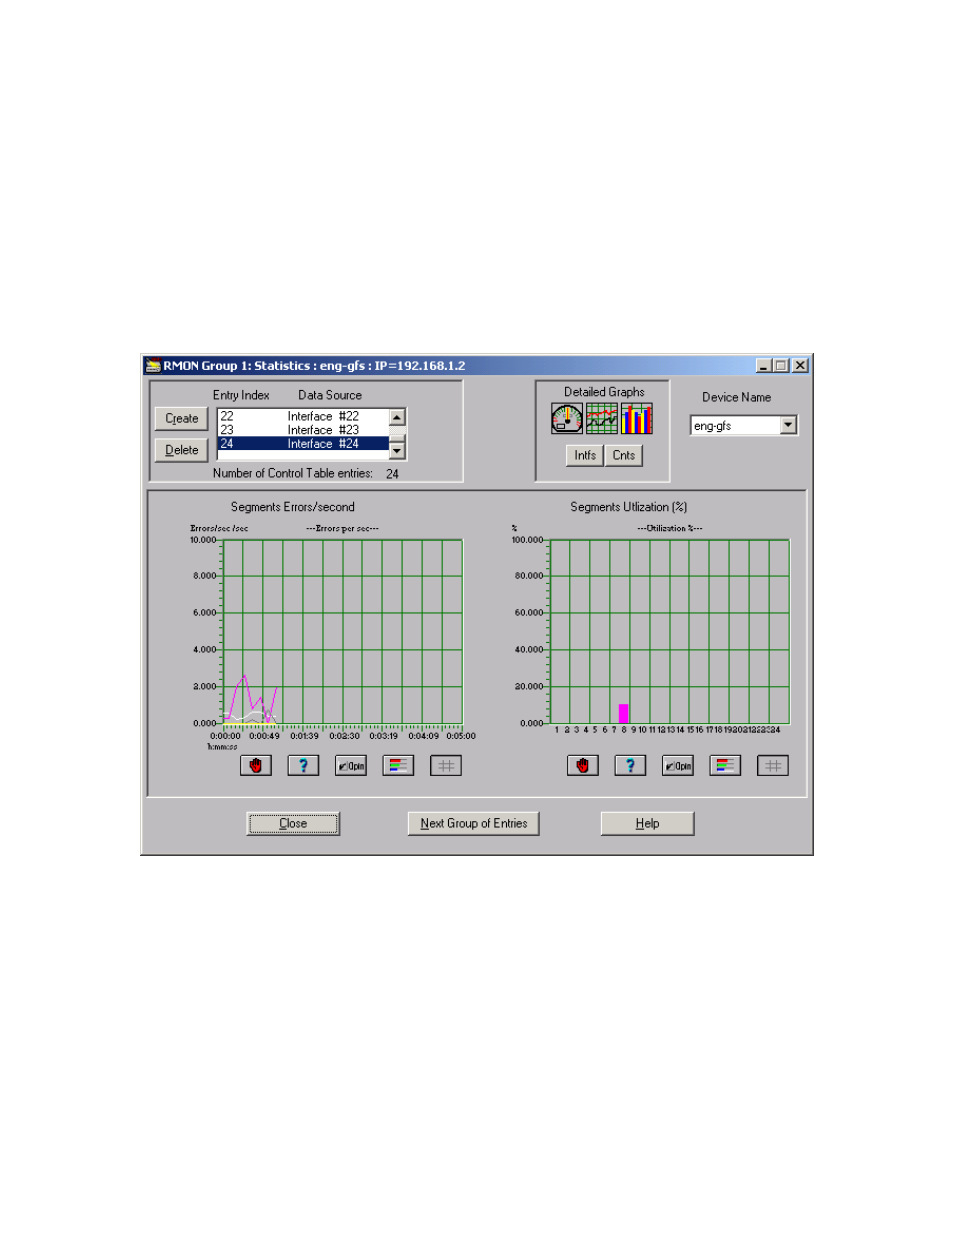The width and height of the screenshot is (954, 1235).
Task: Click the magenta utilization bar for segment 8
Action: click(x=624, y=714)
